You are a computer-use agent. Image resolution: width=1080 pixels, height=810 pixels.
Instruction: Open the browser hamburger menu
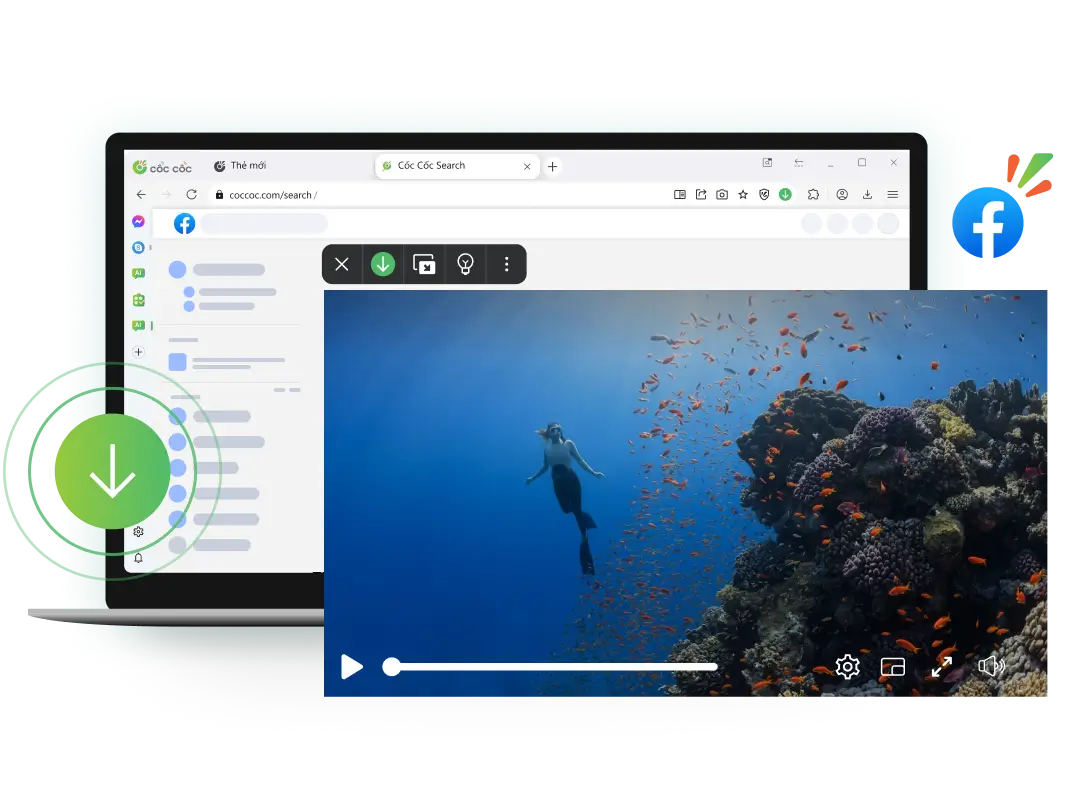coord(893,195)
